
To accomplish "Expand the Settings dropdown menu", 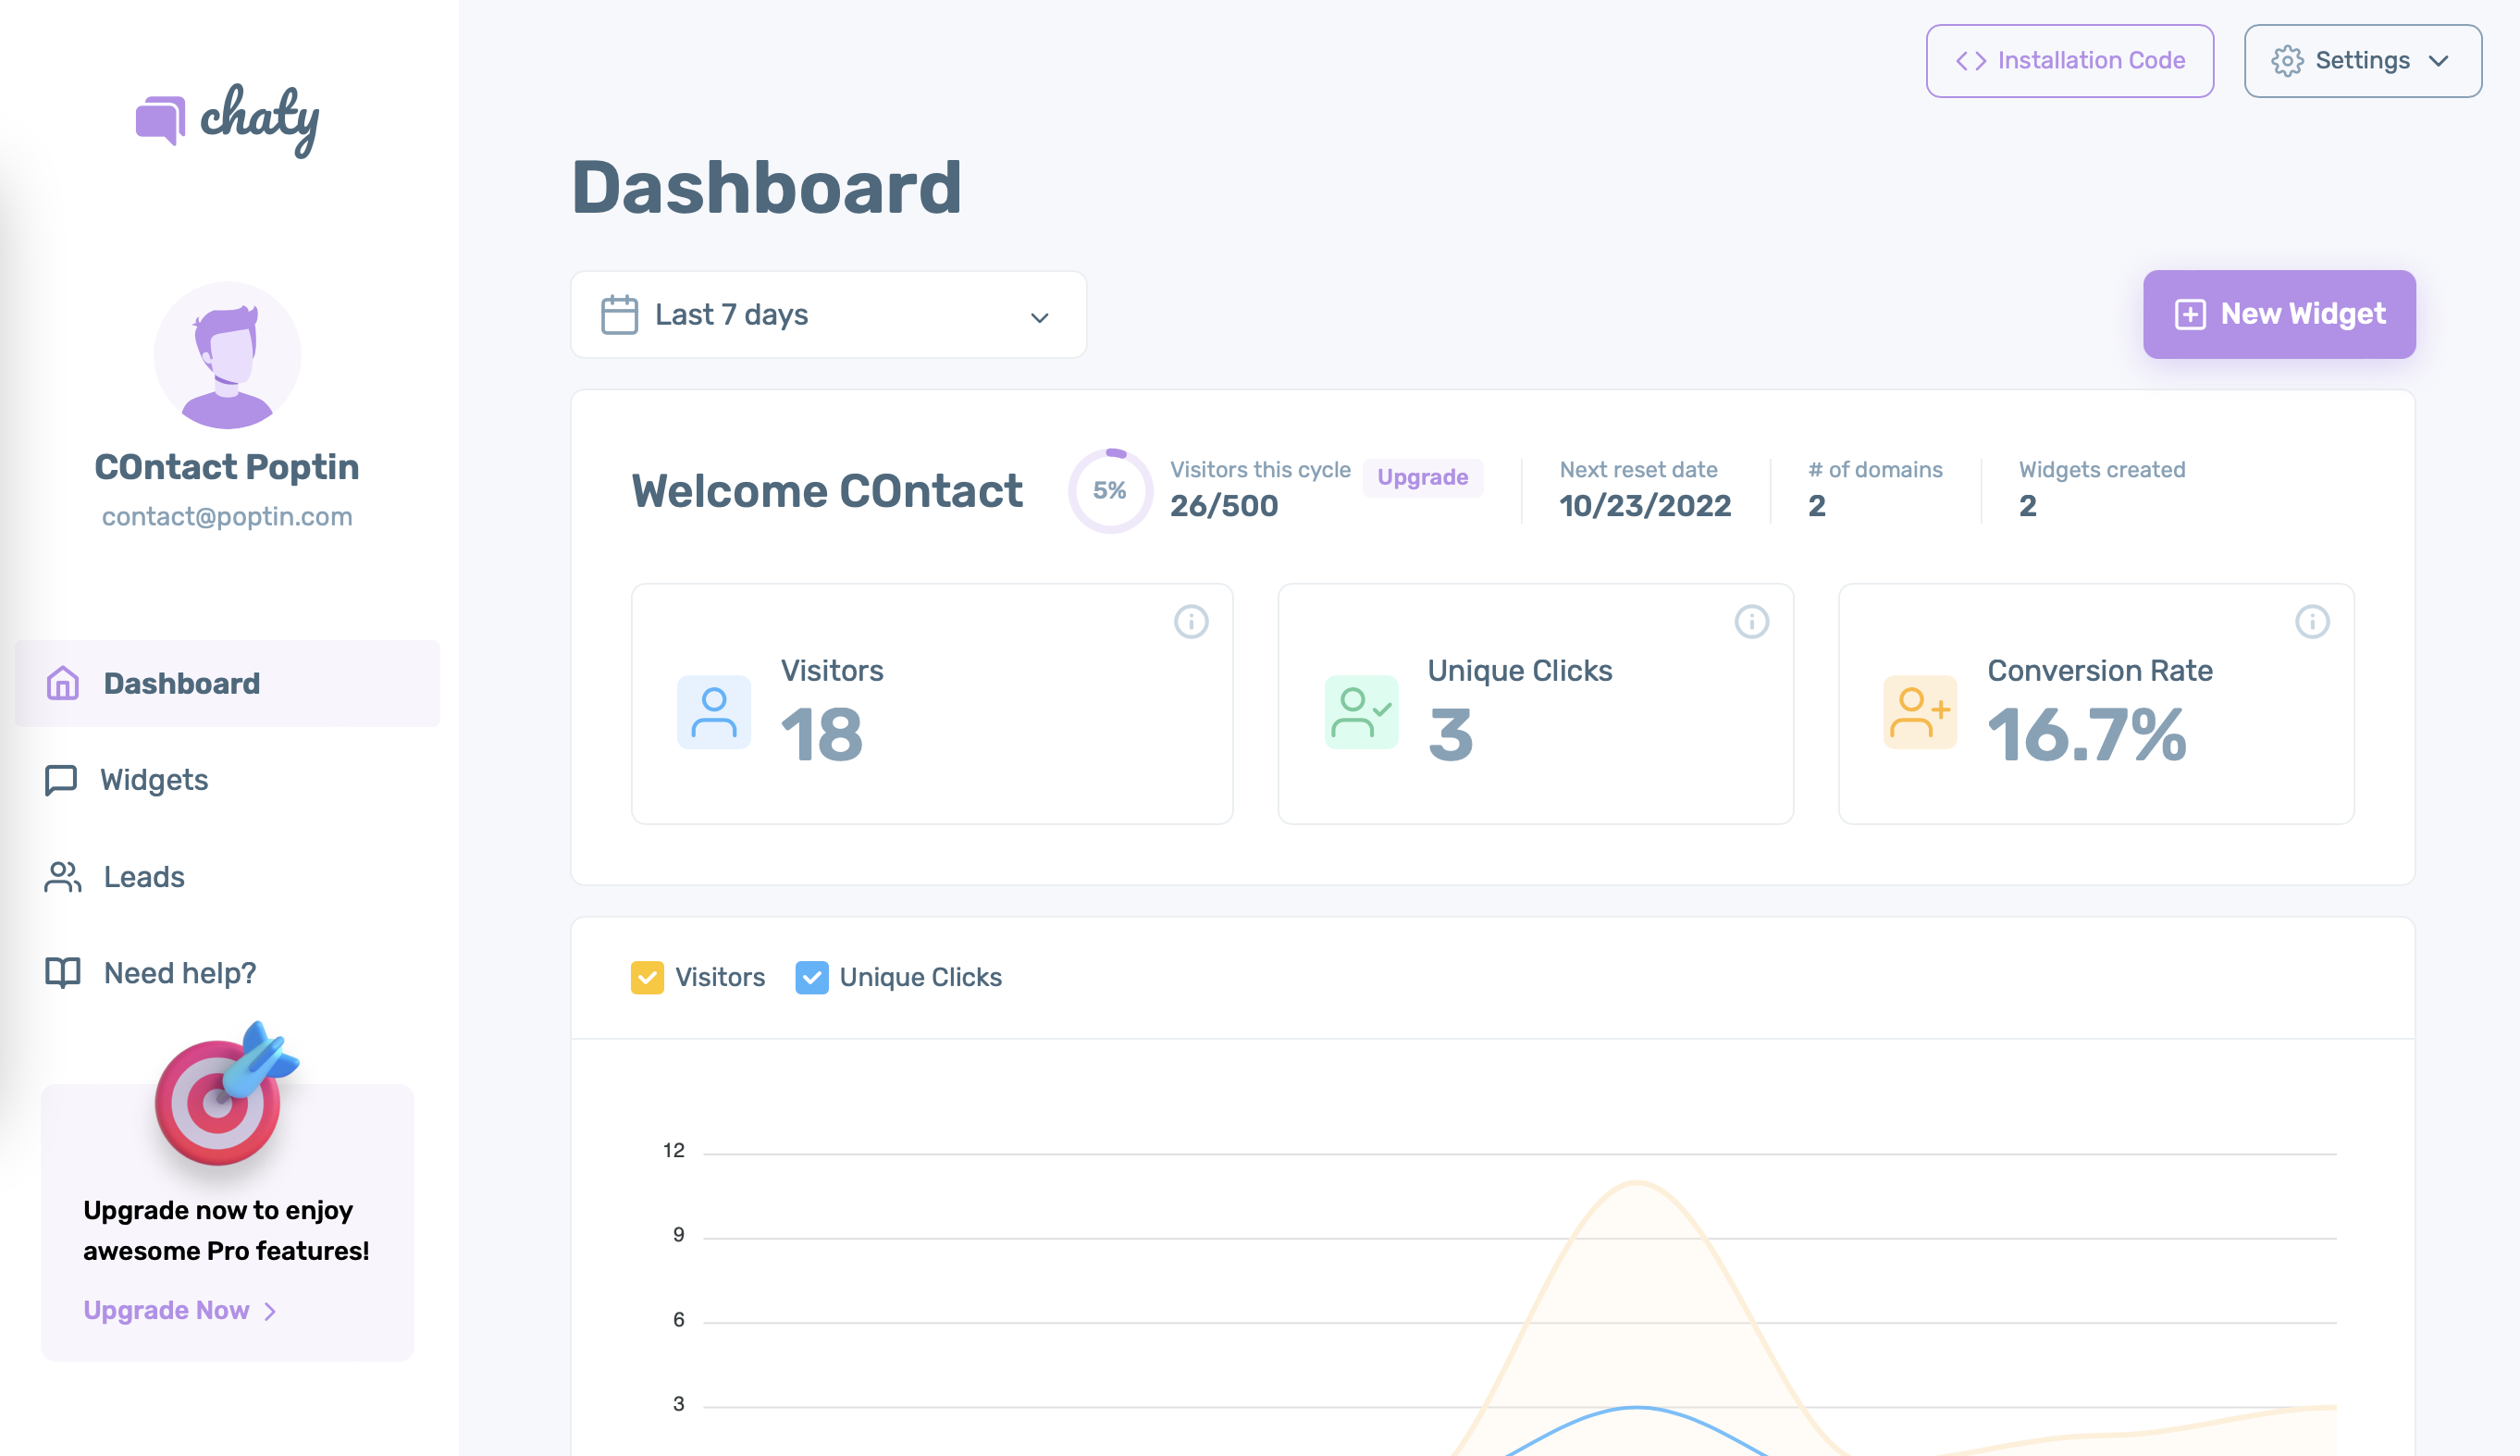I will [2362, 61].
